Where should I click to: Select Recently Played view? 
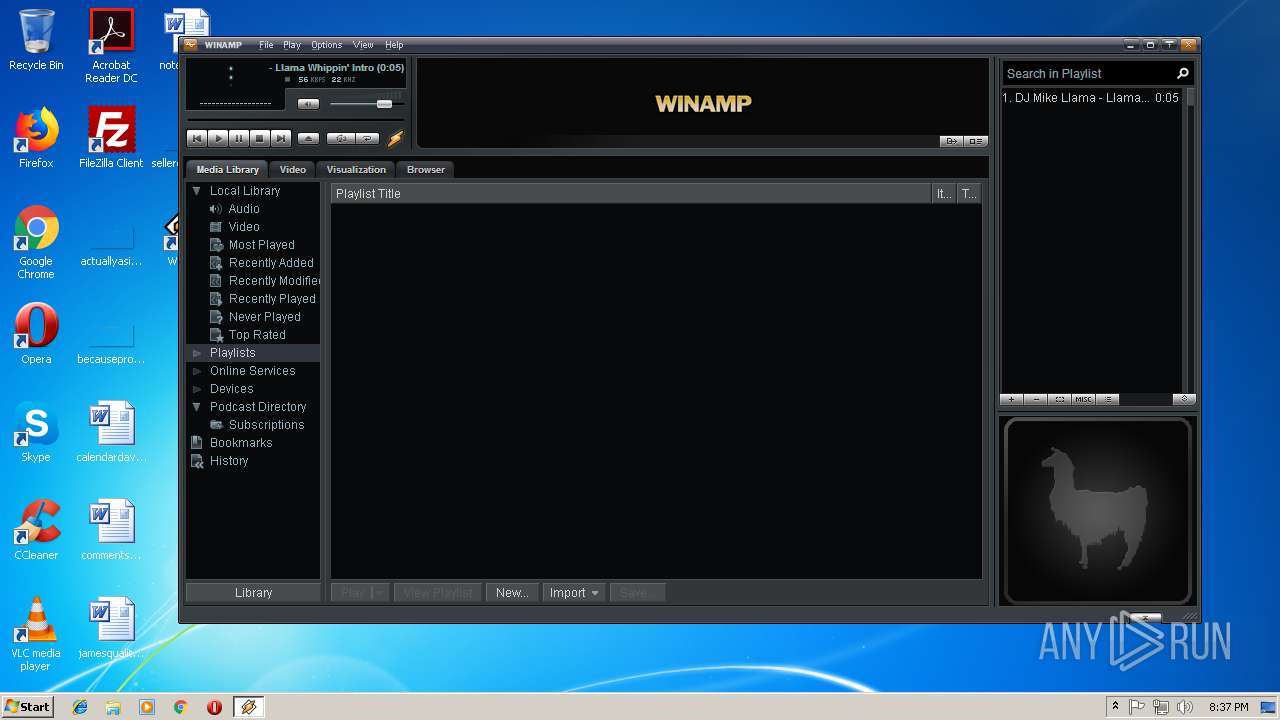click(272, 299)
